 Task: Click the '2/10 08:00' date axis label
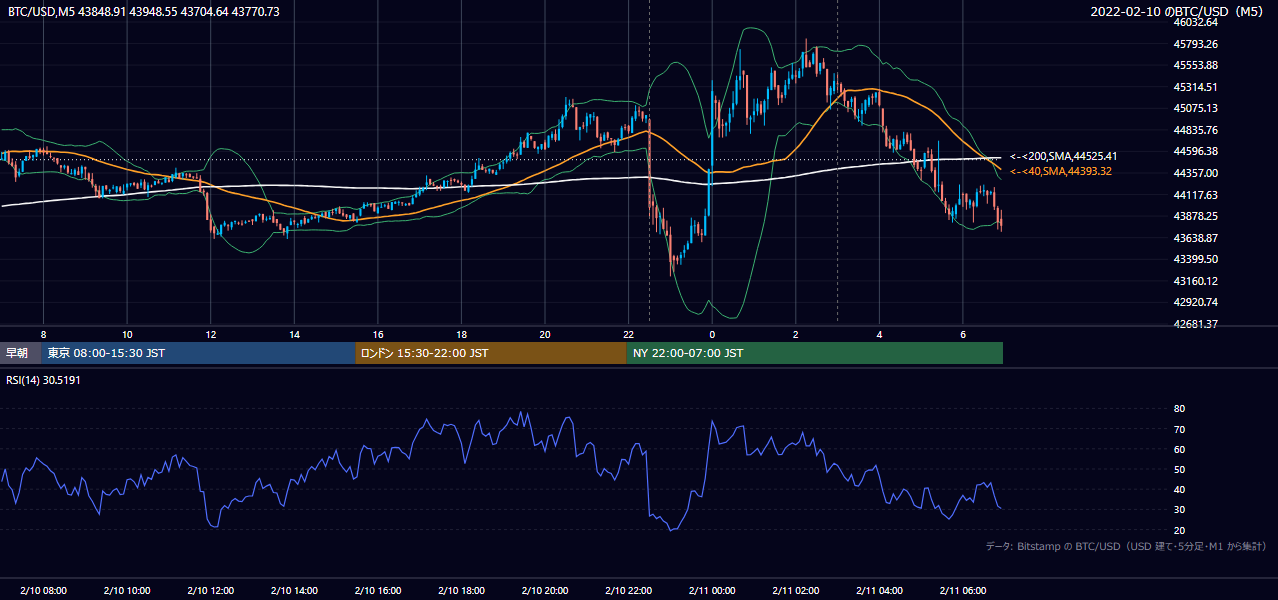[43, 590]
